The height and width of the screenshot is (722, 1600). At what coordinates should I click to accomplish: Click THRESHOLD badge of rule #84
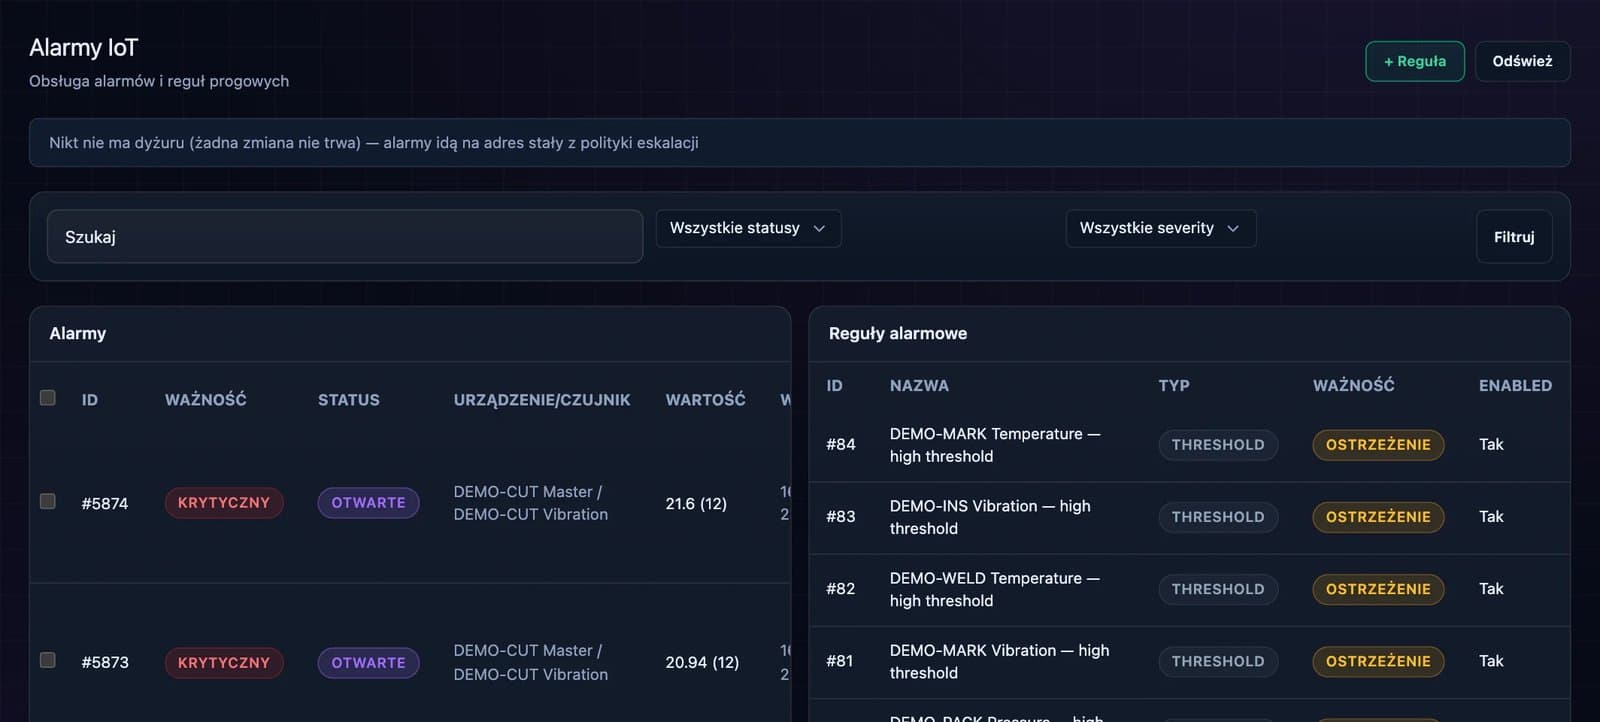coord(1218,444)
